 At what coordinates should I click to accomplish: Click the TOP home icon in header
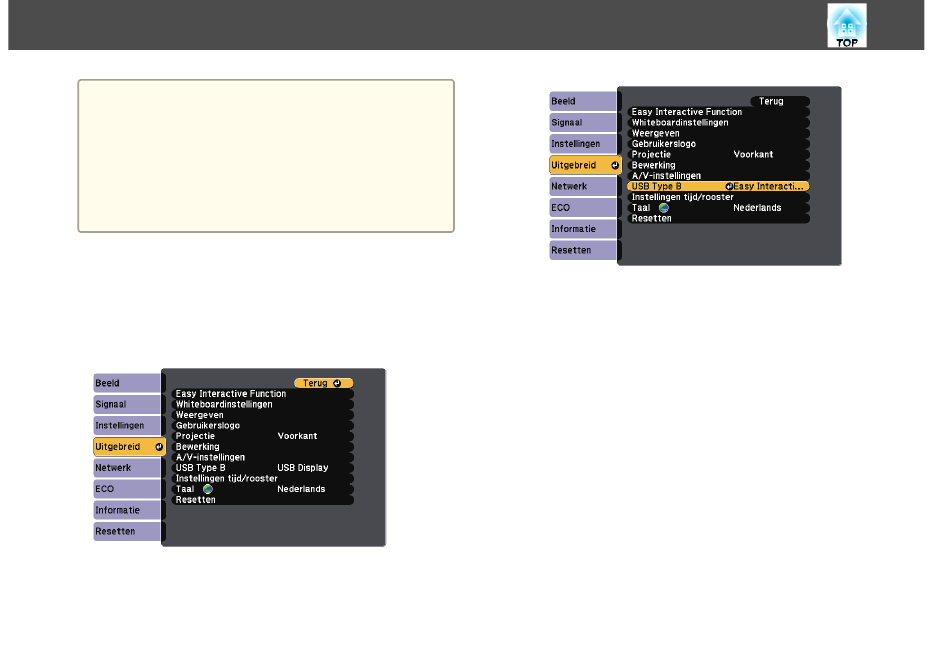[x=846, y=25]
